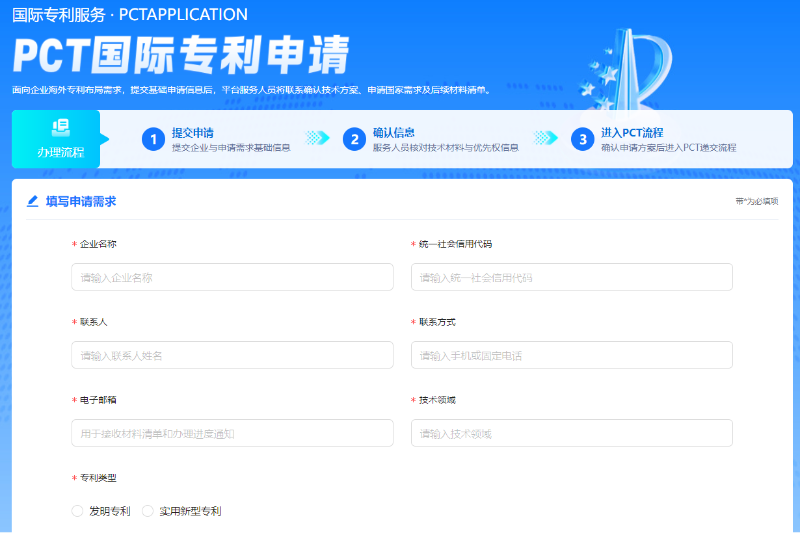Viewport: 800px width, 533px height.
Task: Click the 统一社会信用代码 field label
Action: [x=455, y=244]
